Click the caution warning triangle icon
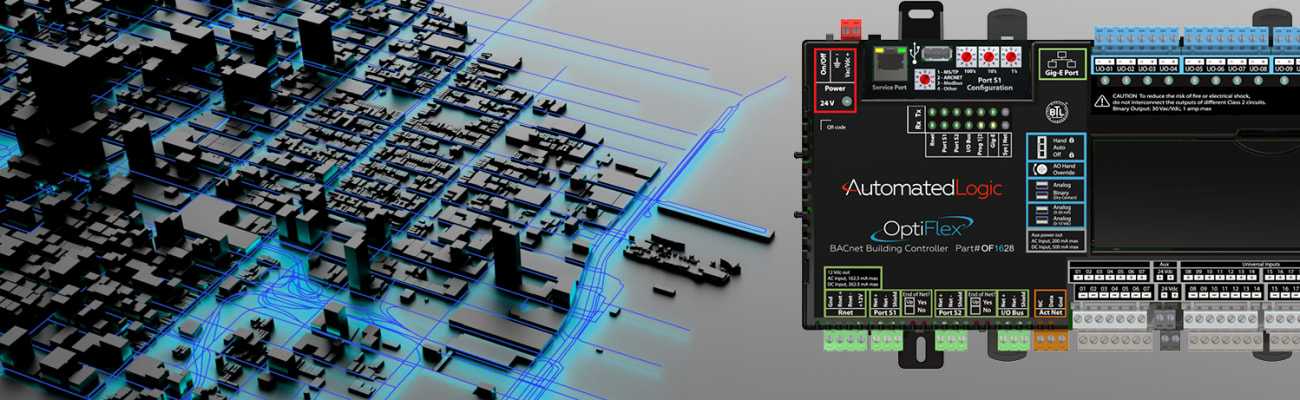 pyautogui.click(x=1102, y=100)
